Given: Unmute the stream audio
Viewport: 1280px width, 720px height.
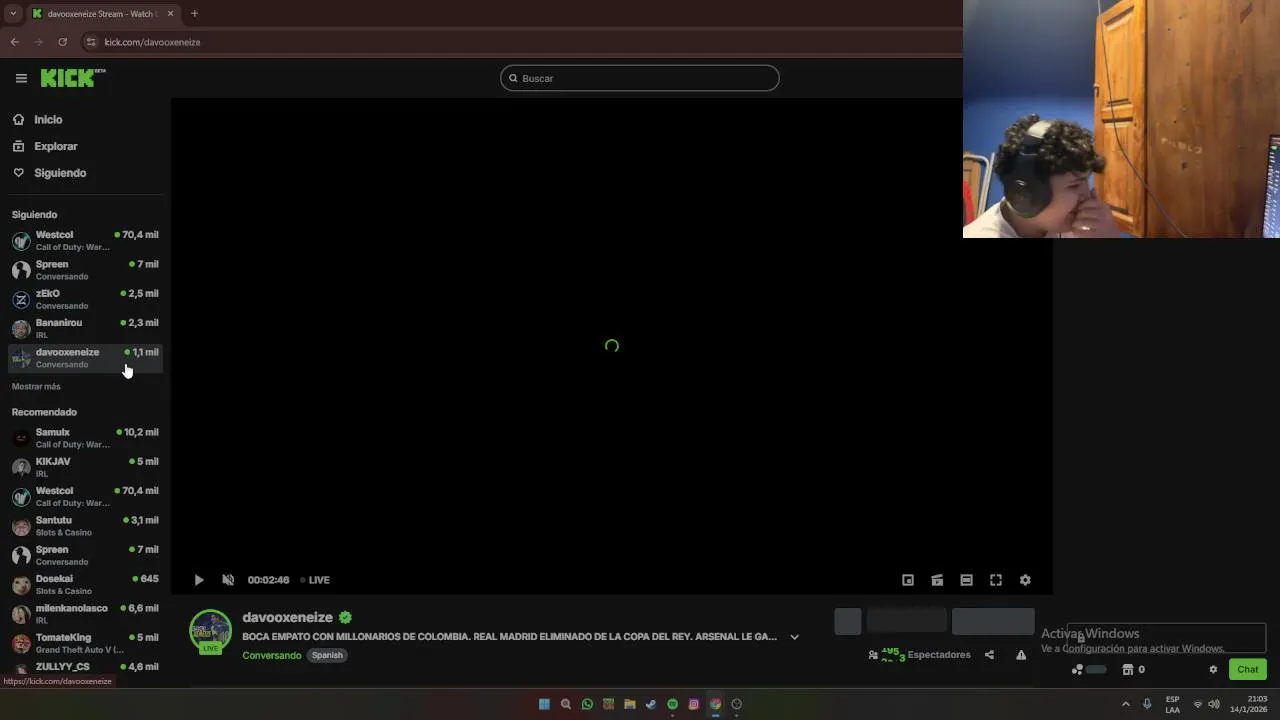Looking at the screenshot, I should pyautogui.click(x=228, y=580).
